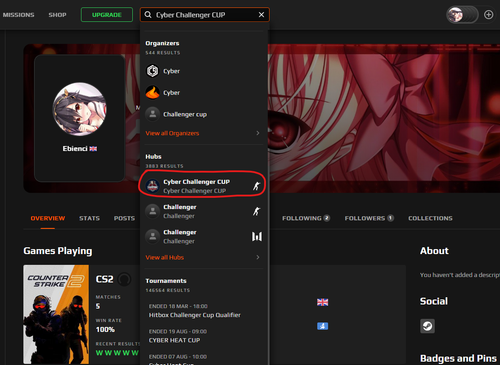This screenshot has width=500, height=365.
Task: Open the Steam social icon
Action: pos(427,326)
